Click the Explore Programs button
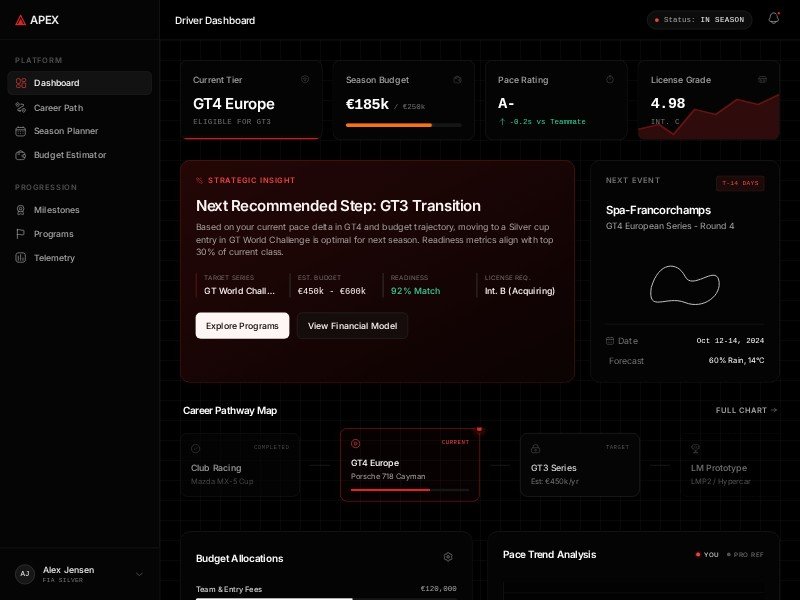 tap(242, 326)
